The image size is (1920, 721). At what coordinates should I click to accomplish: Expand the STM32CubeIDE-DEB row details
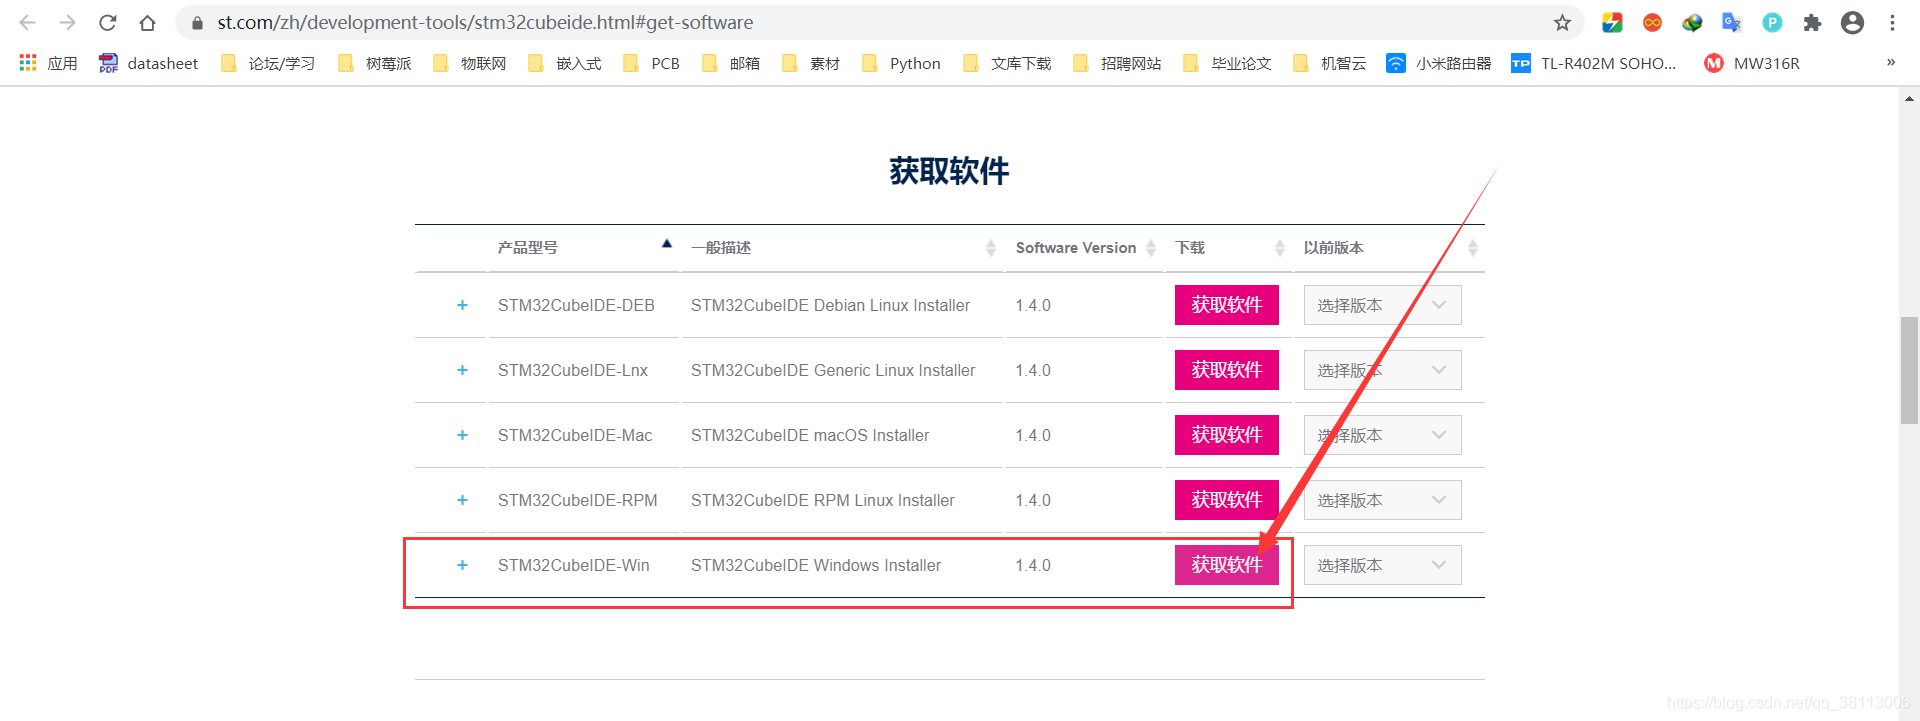462,305
